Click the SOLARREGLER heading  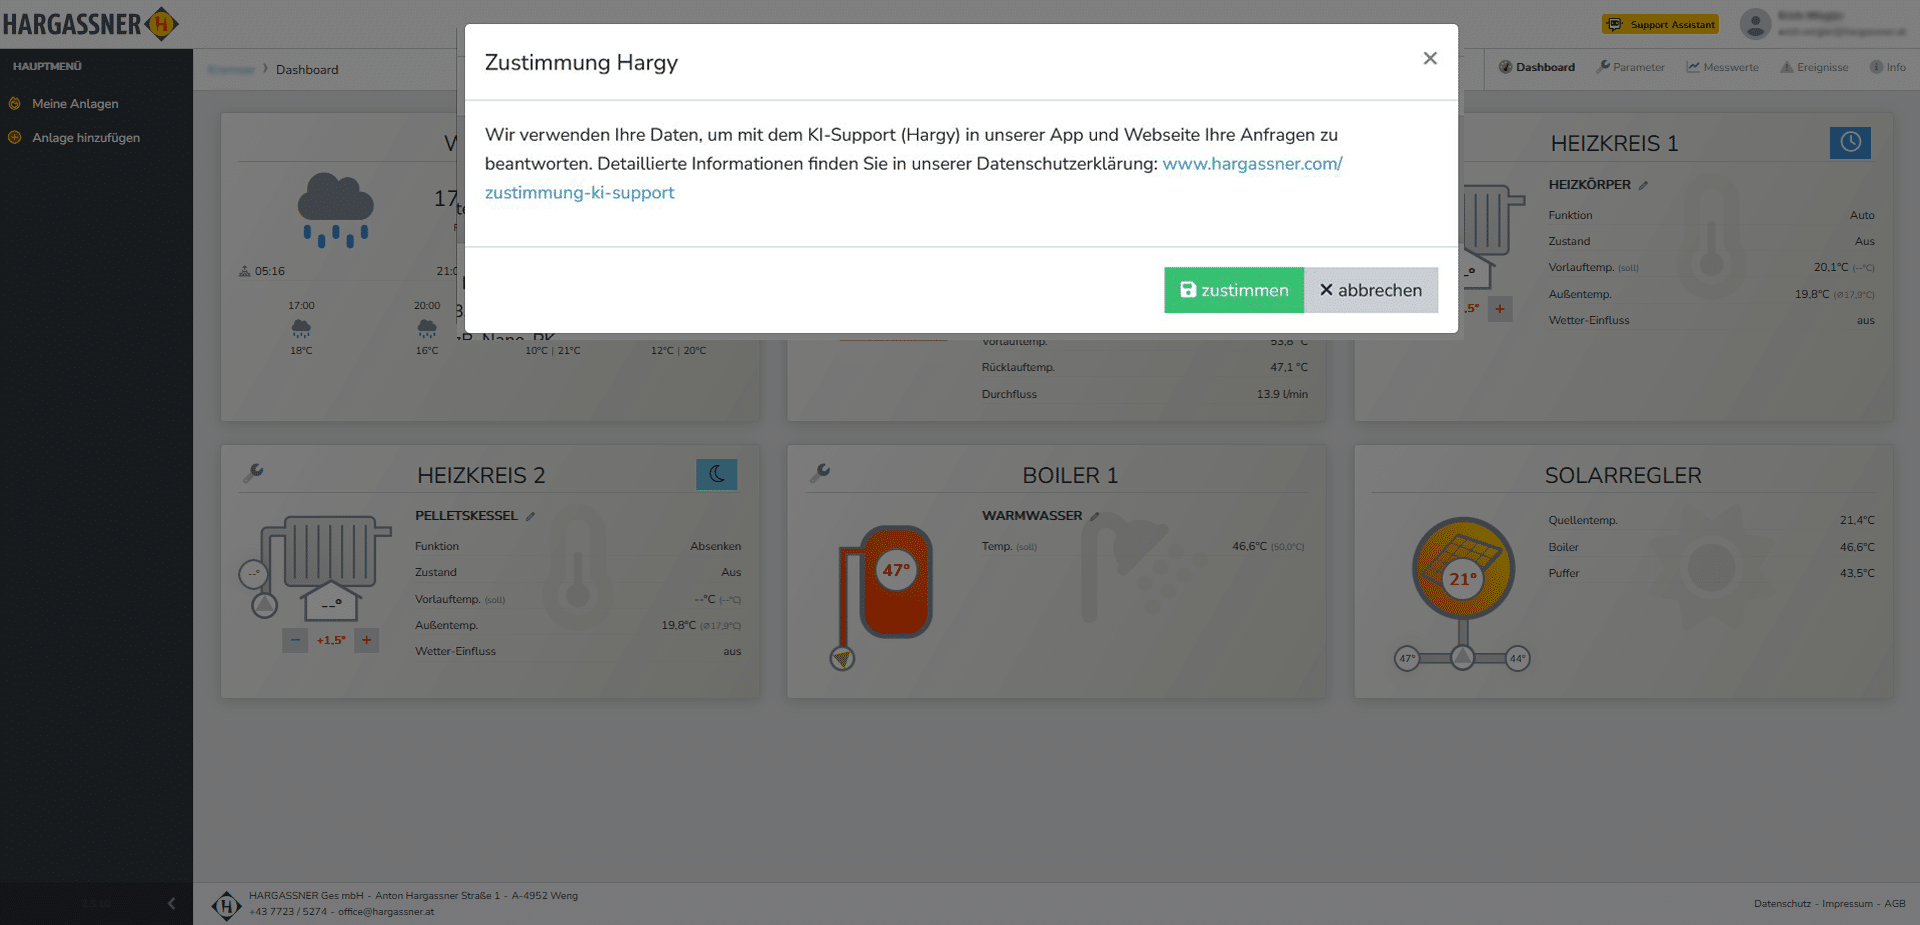tap(1623, 476)
